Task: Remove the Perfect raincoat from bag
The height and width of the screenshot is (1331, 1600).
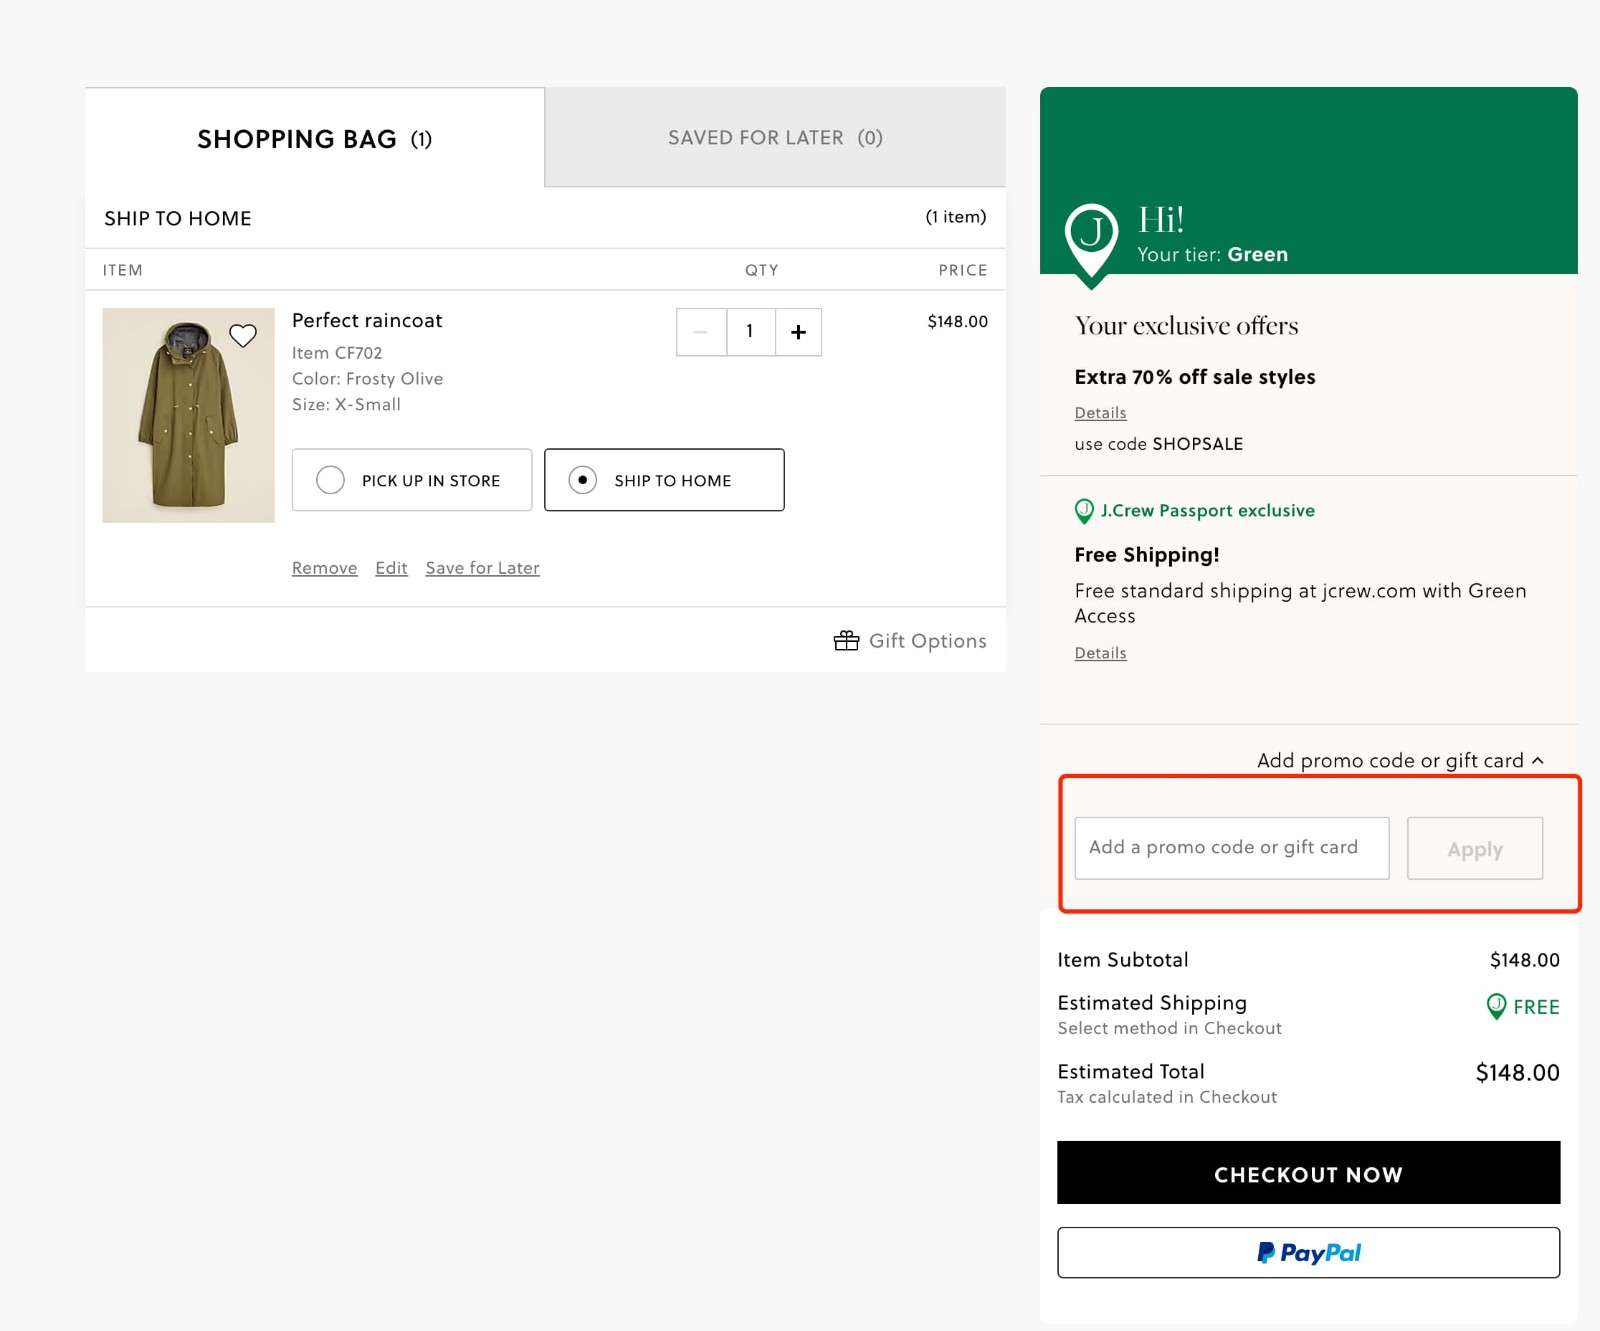Action: 324,568
